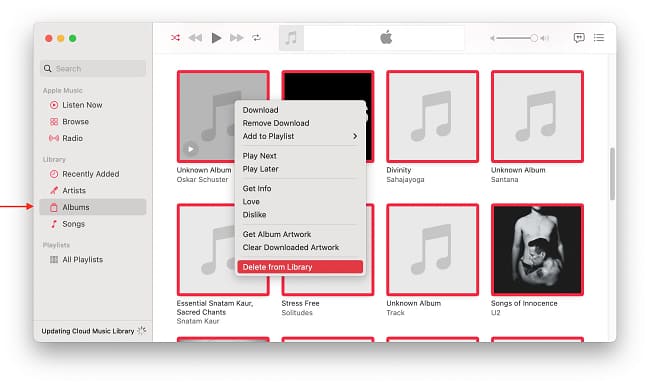
Task: Click the music note artwork in player
Action: click(x=291, y=38)
